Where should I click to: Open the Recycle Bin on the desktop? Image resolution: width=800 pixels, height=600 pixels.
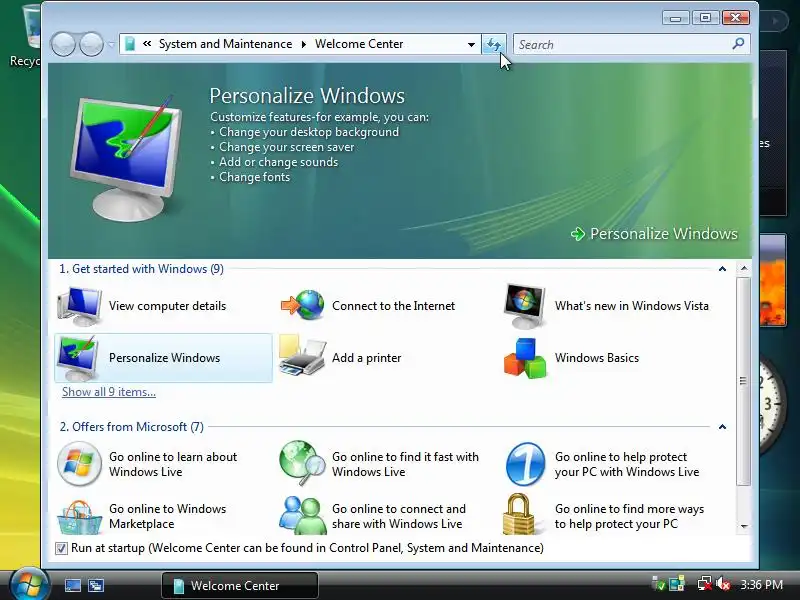pos(26,36)
